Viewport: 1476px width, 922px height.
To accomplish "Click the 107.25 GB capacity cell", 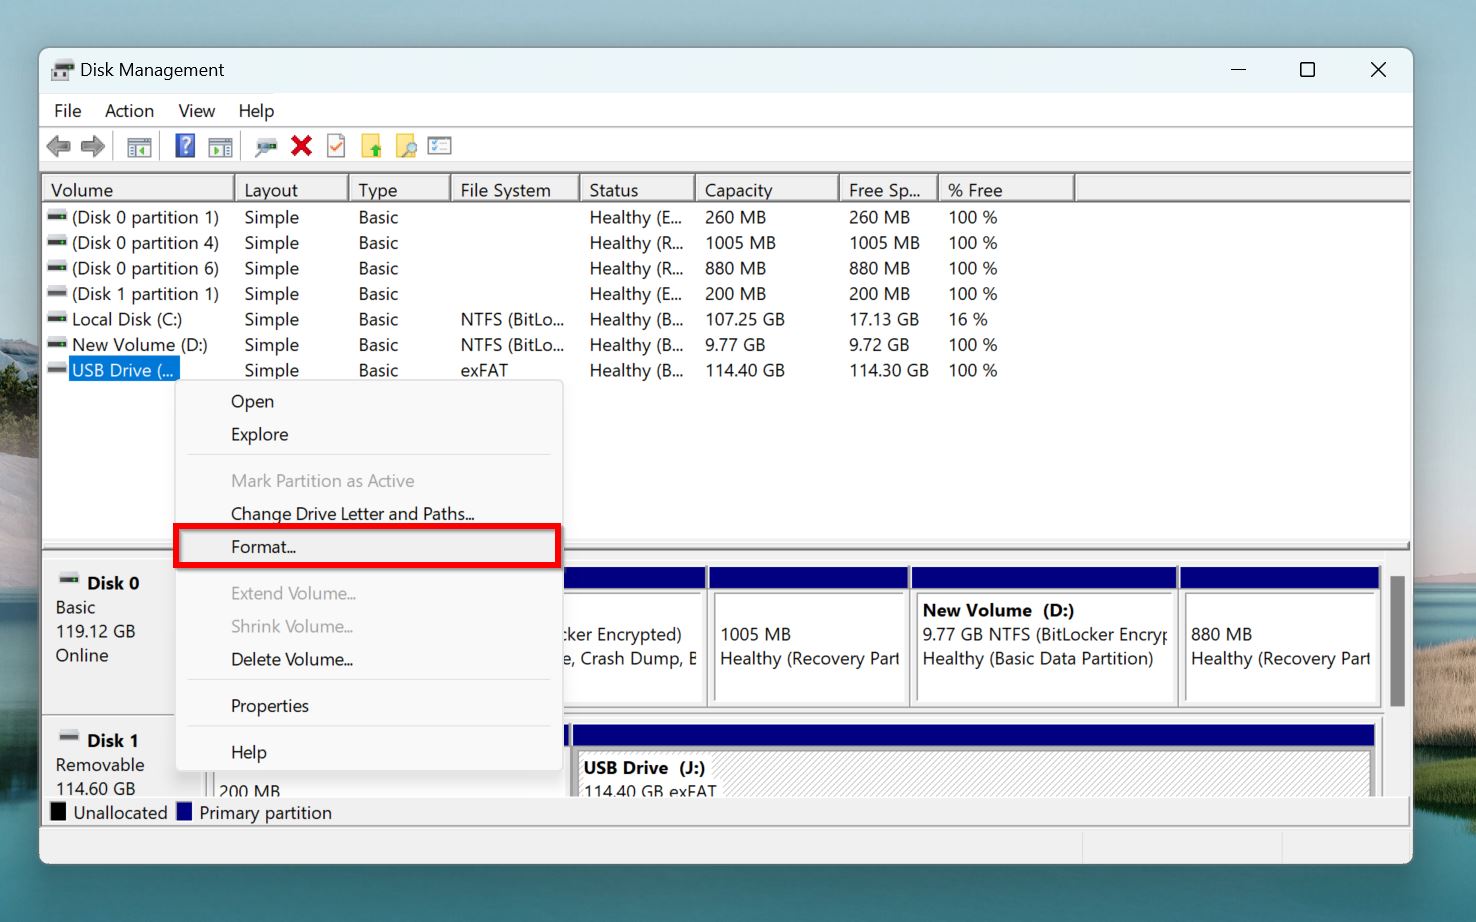I will click(x=745, y=319).
